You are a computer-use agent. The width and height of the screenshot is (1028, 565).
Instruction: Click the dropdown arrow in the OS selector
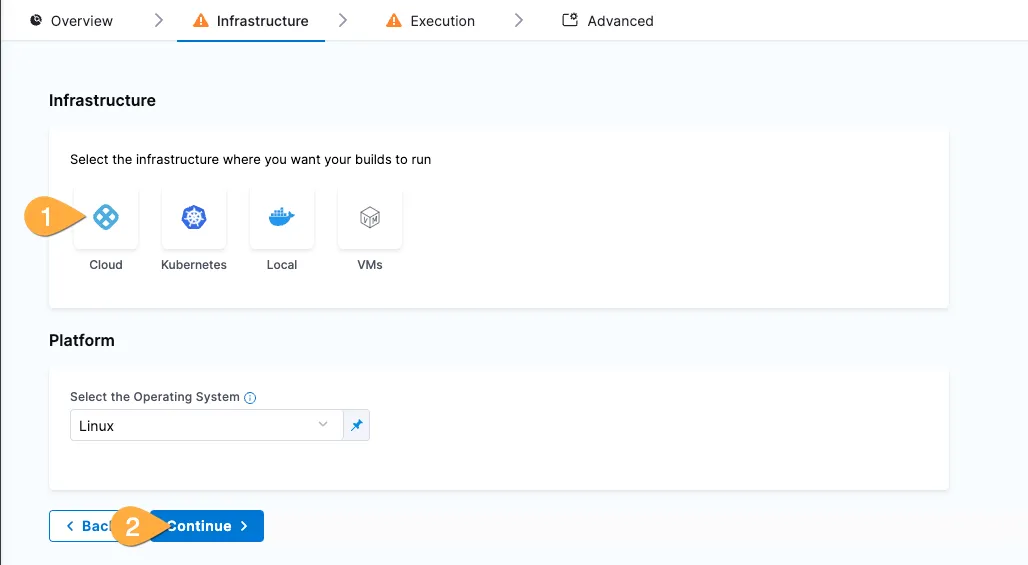coord(323,425)
